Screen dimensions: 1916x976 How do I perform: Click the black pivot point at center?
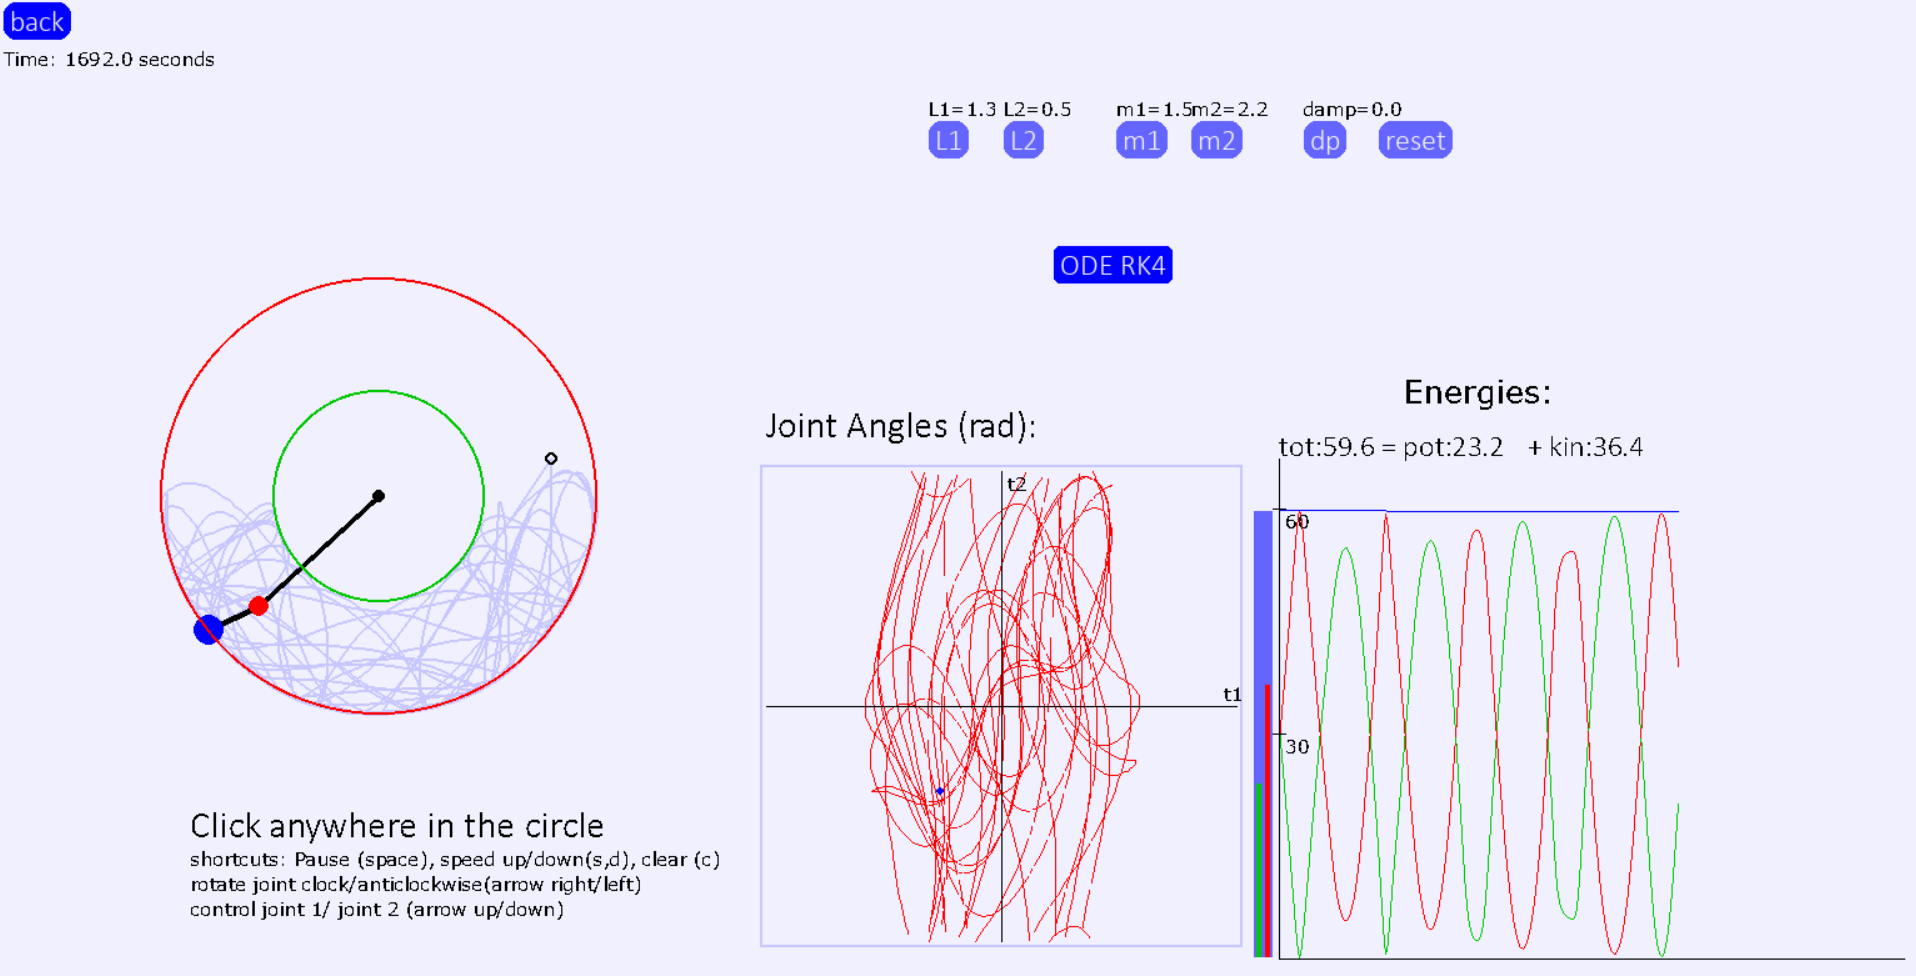click(x=378, y=495)
